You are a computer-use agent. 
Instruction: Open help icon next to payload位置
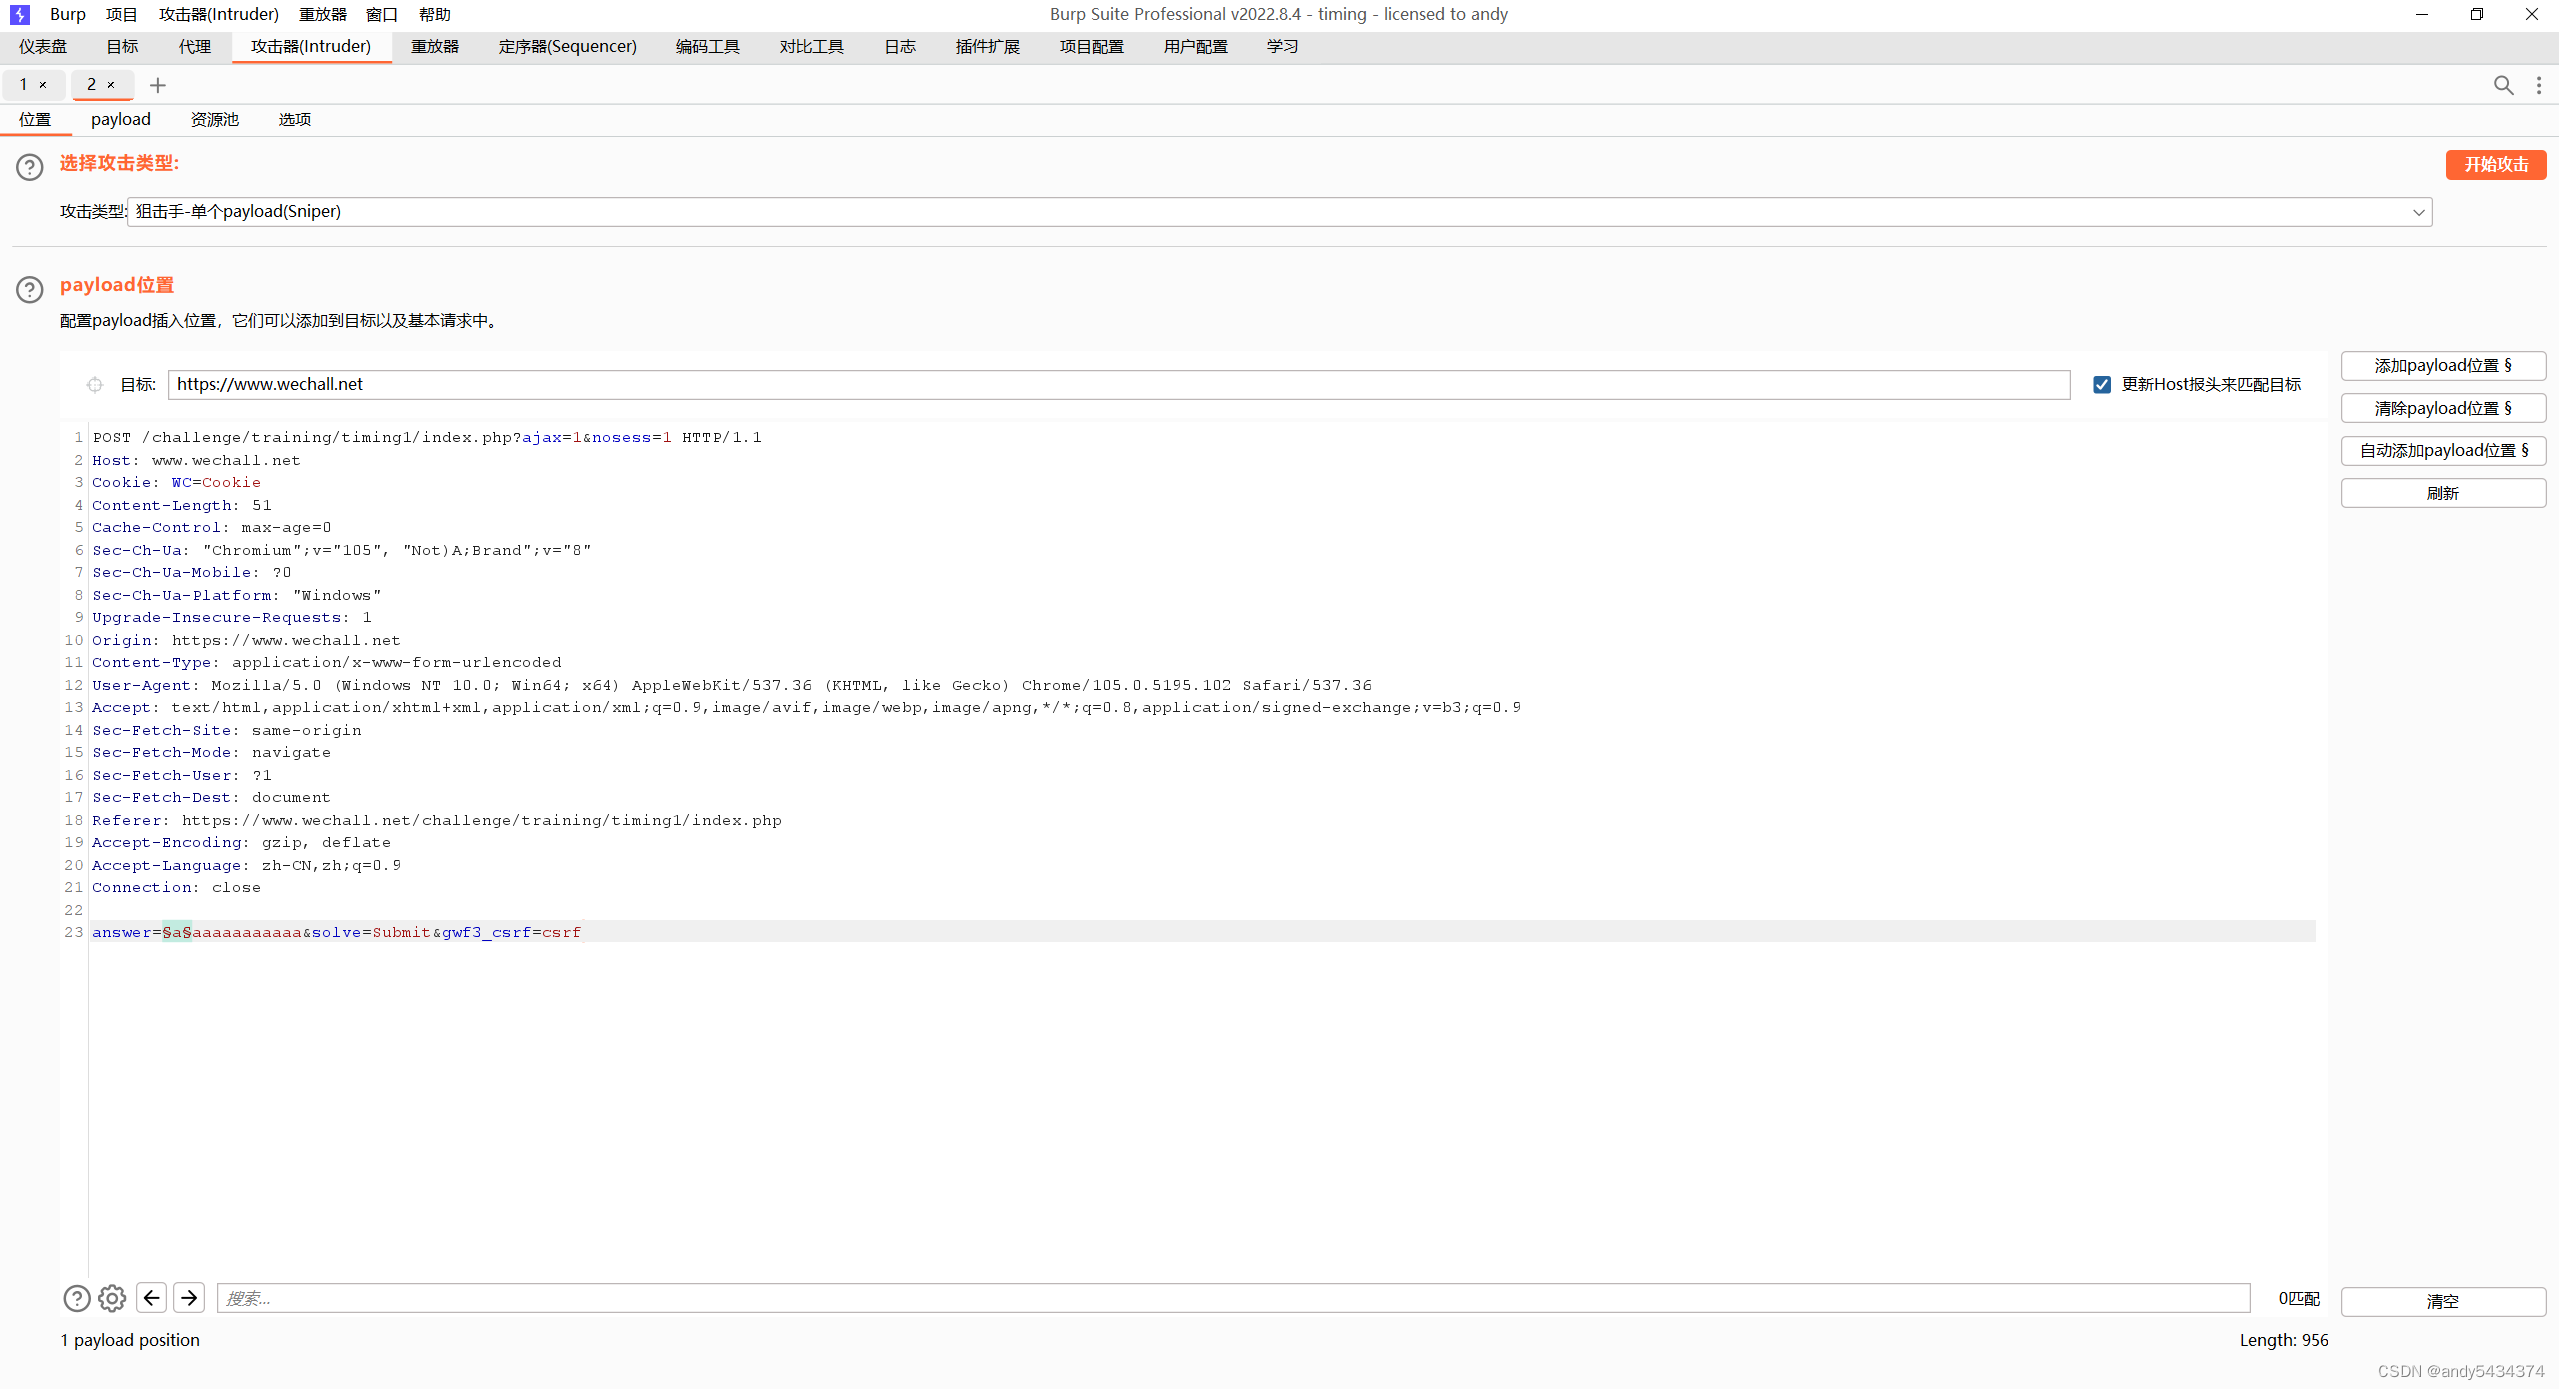click(x=30, y=289)
